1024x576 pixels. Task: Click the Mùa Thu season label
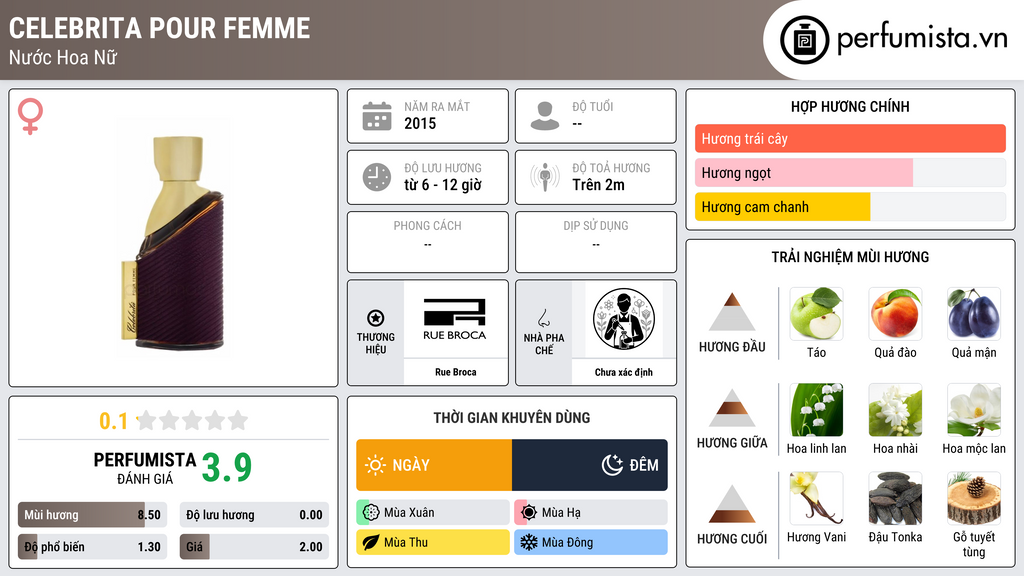406,542
